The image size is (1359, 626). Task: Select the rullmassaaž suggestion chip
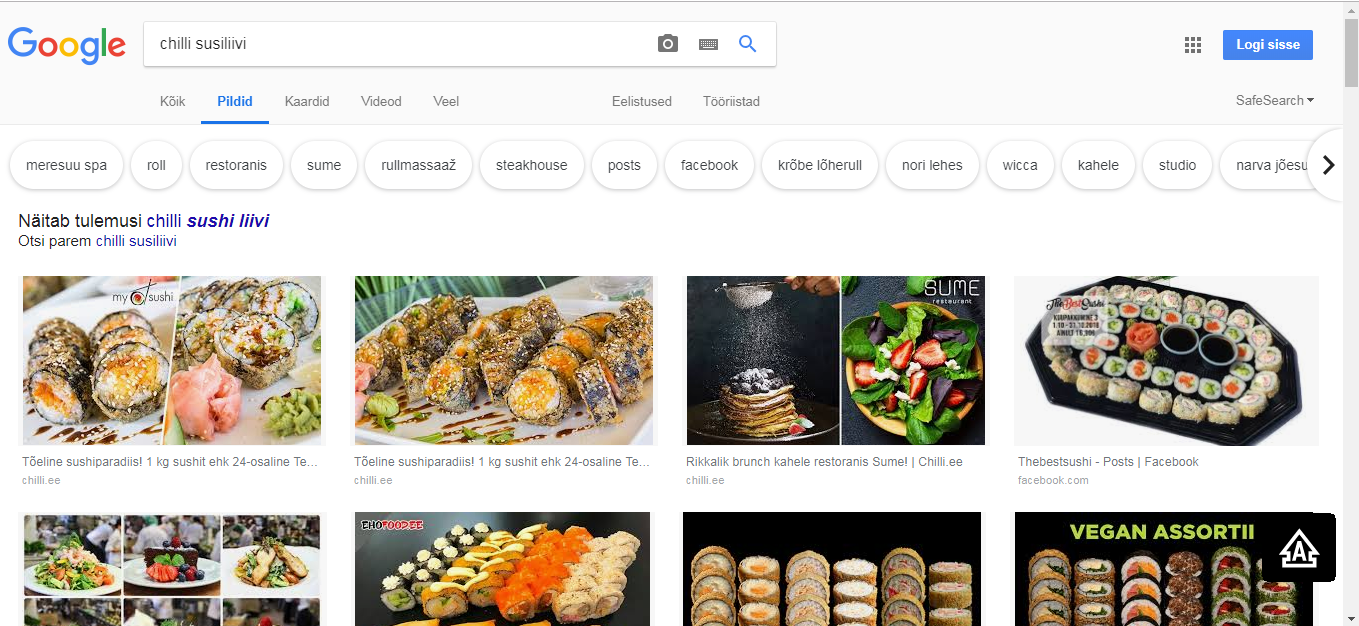click(418, 165)
